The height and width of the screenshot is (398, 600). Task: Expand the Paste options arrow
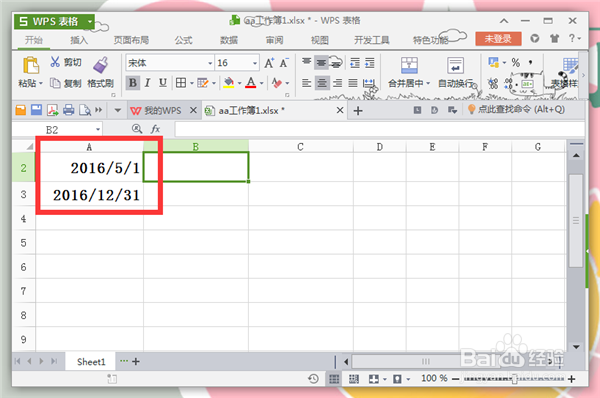coord(40,83)
